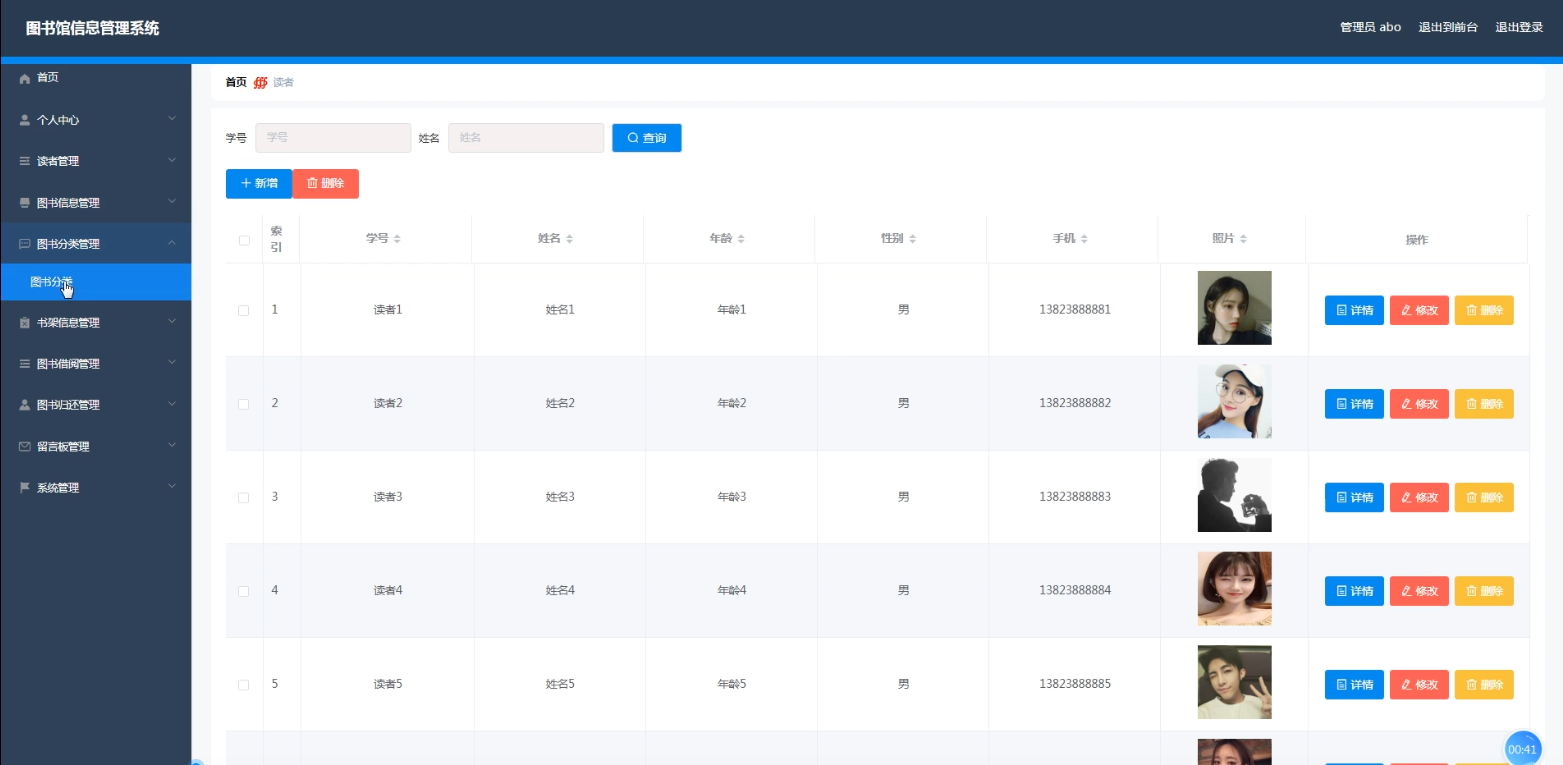1563x765 pixels.
Task: Open the 图书分类 submenu item
Action: (95, 282)
